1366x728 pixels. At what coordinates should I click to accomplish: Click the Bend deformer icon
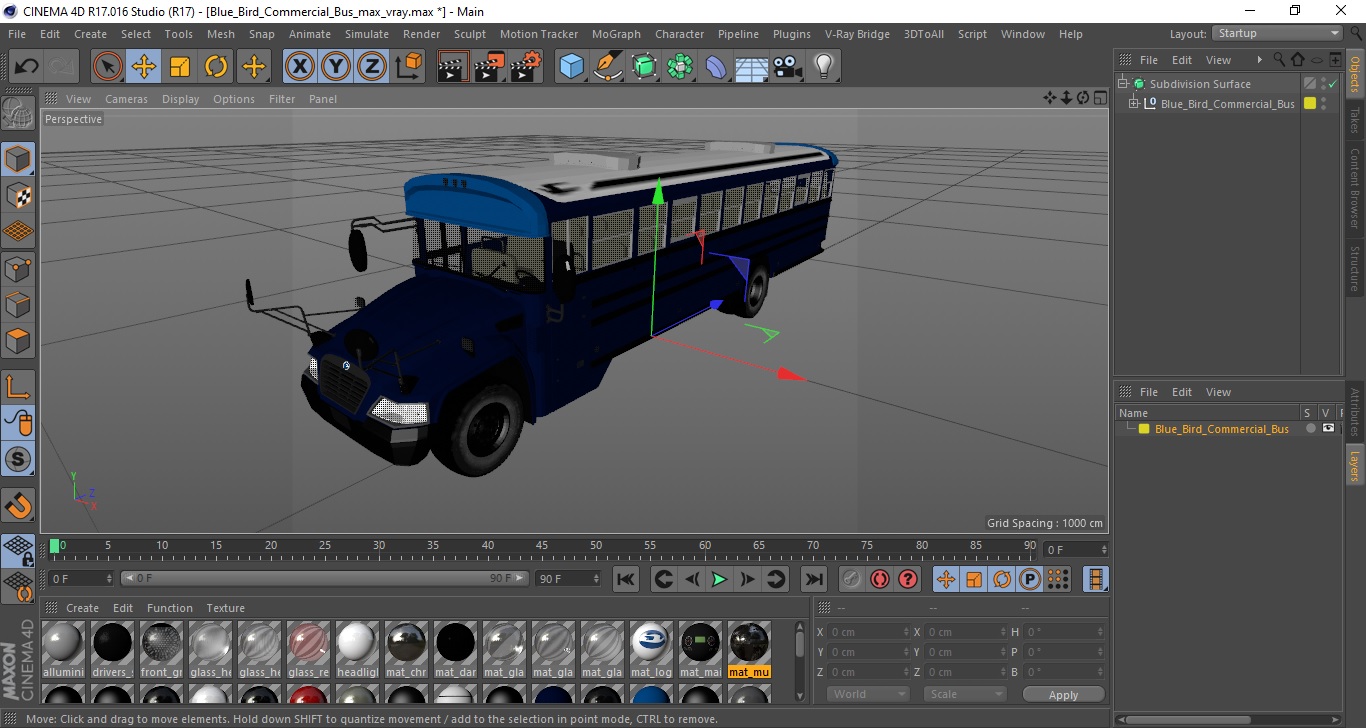716,67
